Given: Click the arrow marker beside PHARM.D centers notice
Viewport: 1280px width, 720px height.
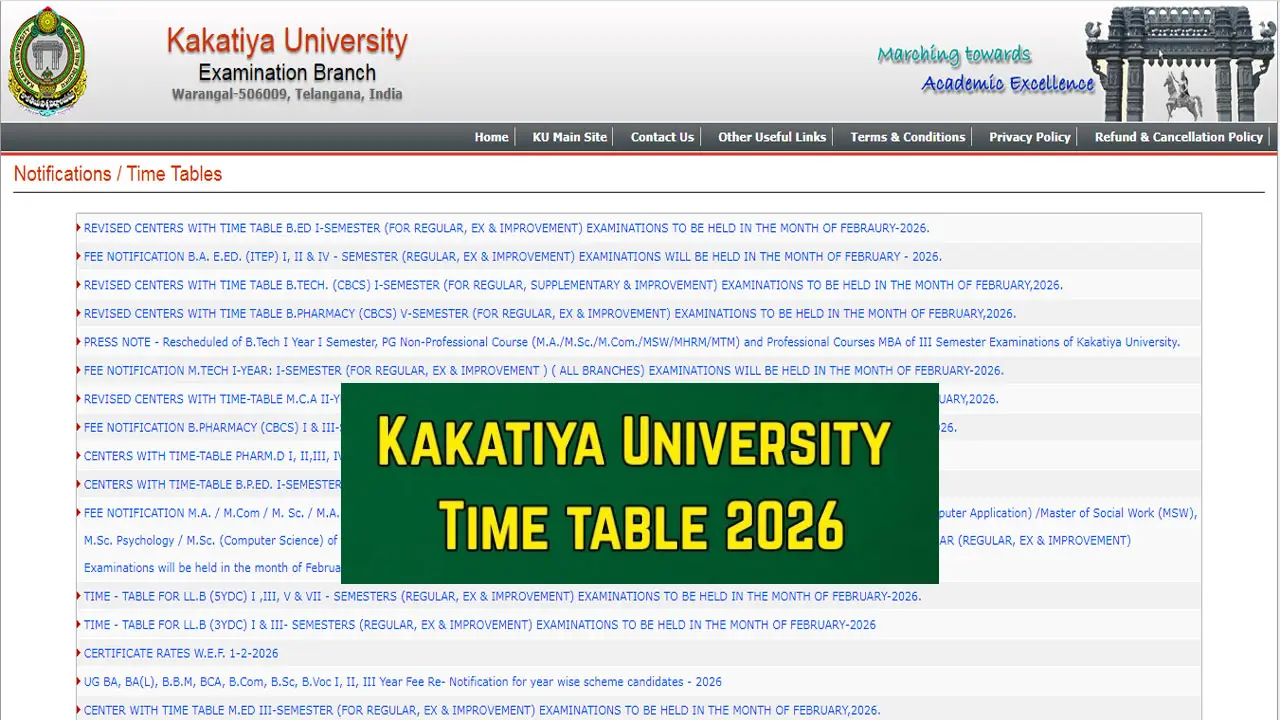Looking at the screenshot, I should click(x=79, y=456).
